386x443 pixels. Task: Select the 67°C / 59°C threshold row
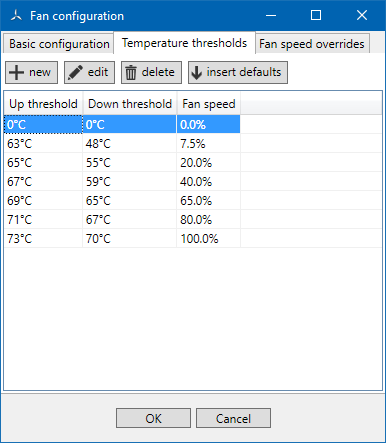[x=193, y=182]
